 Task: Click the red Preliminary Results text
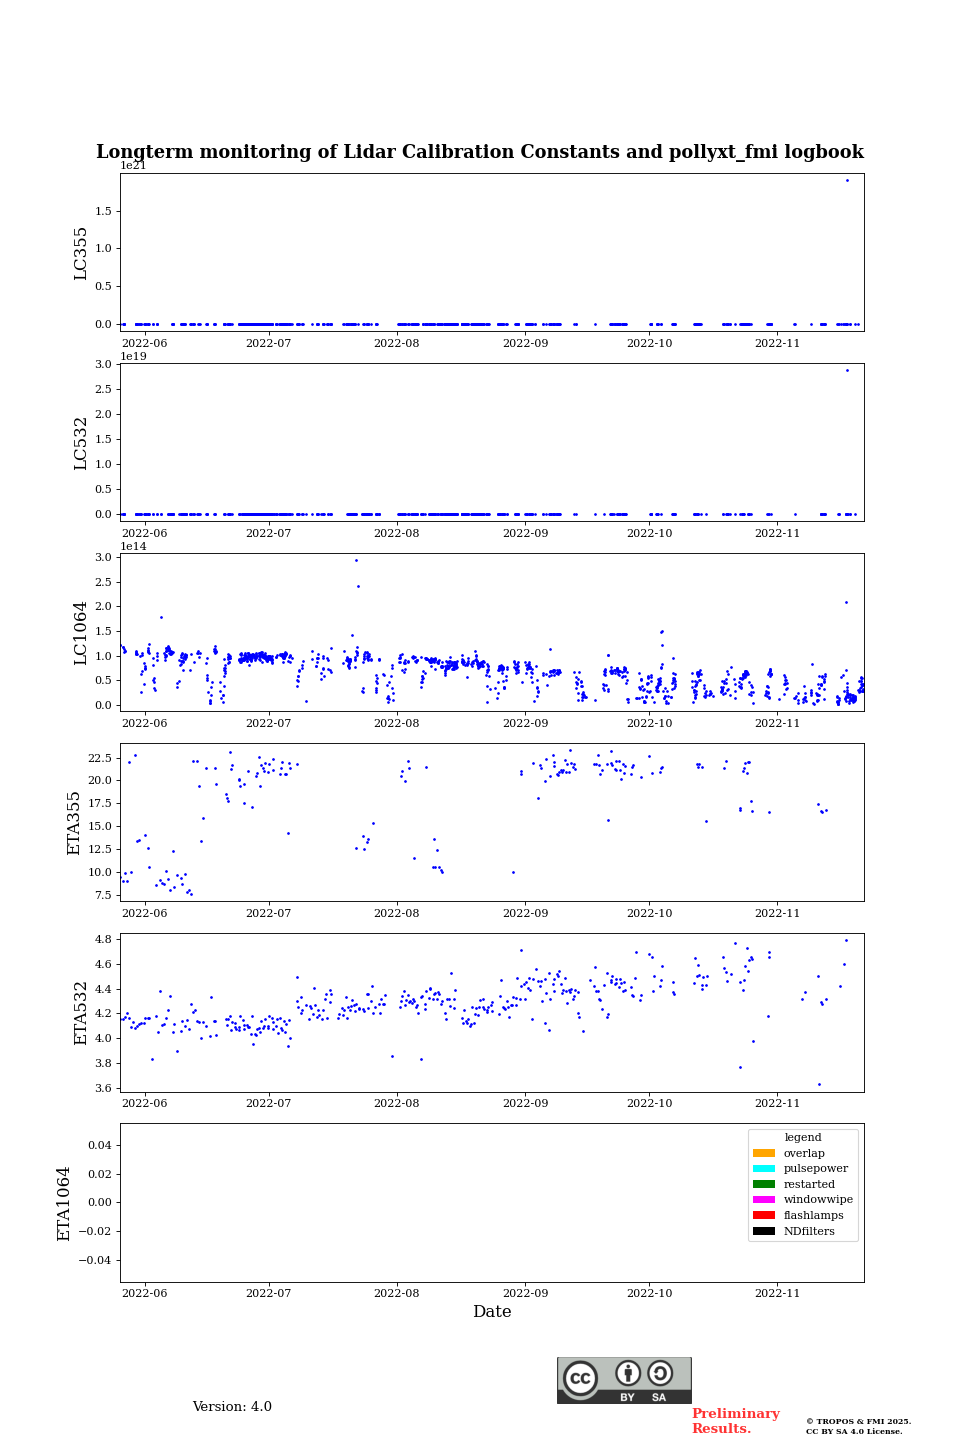coord(735,1421)
